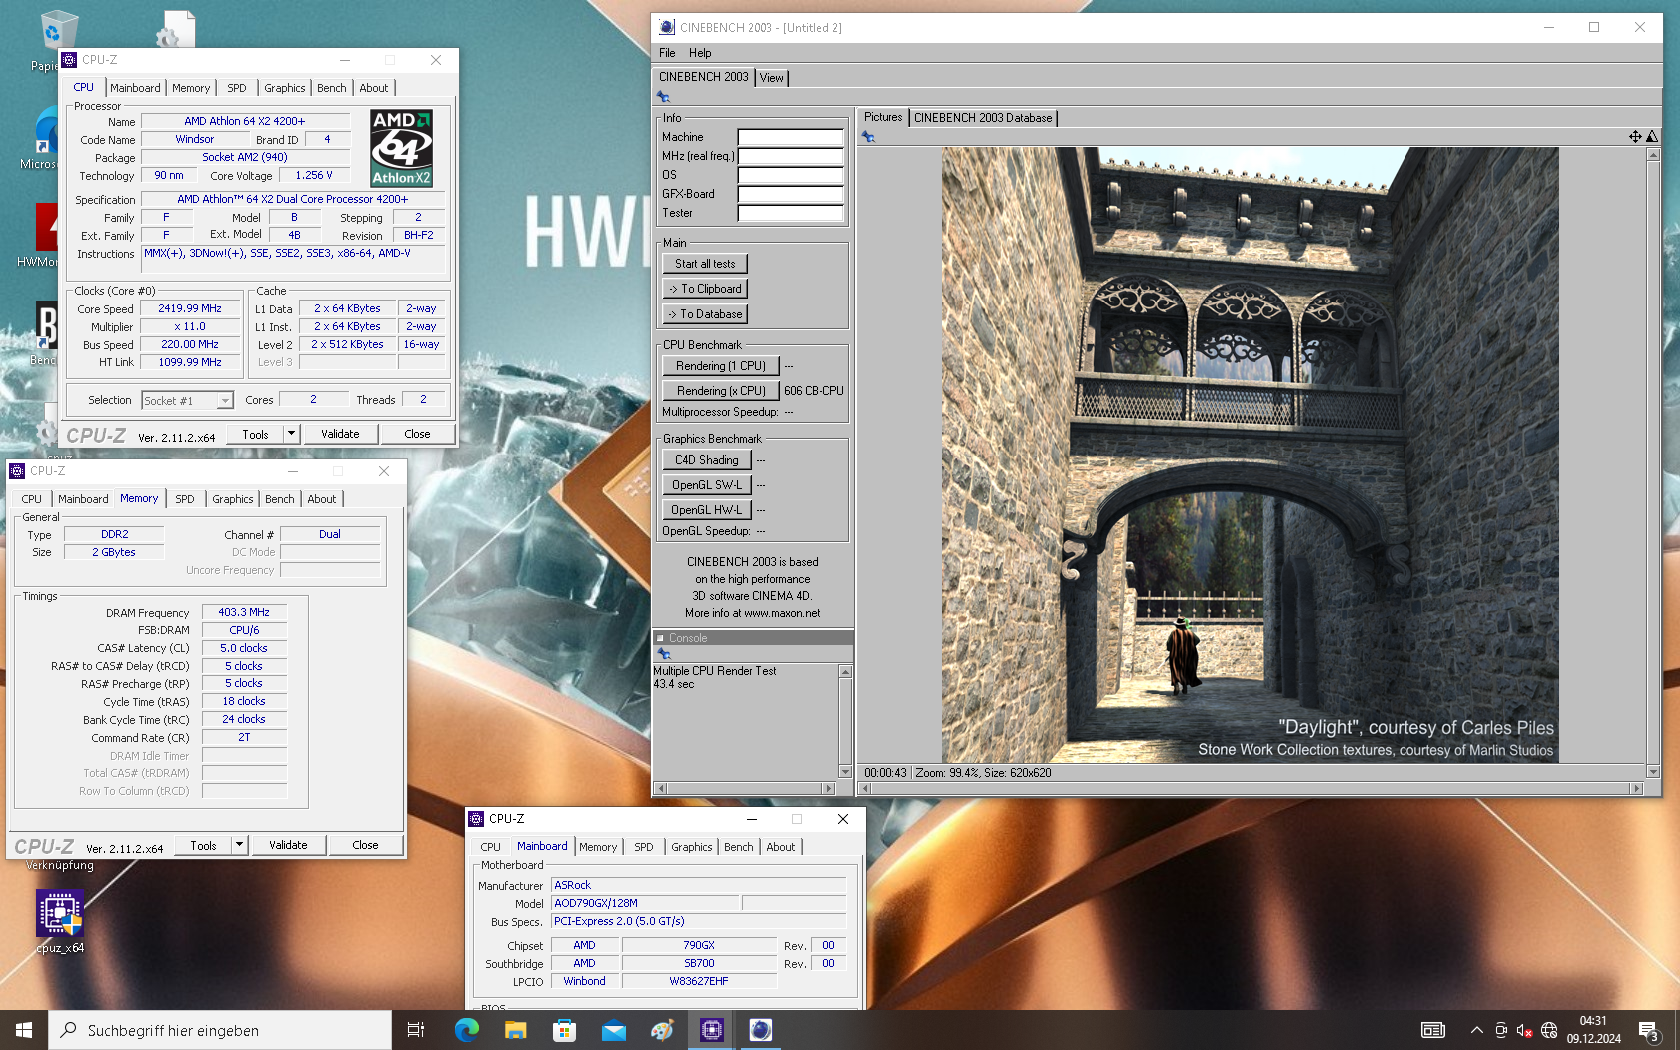Open Bench tab in the CPU-Z Mainboard window
Image resolution: width=1680 pixels, height=1050 pixels.
(x=739, y=847)
